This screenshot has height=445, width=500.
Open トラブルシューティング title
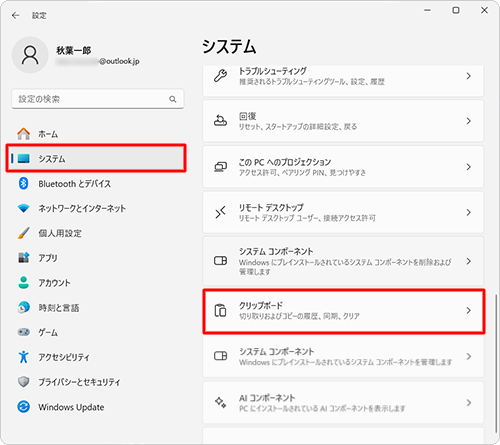pos(273,71)
